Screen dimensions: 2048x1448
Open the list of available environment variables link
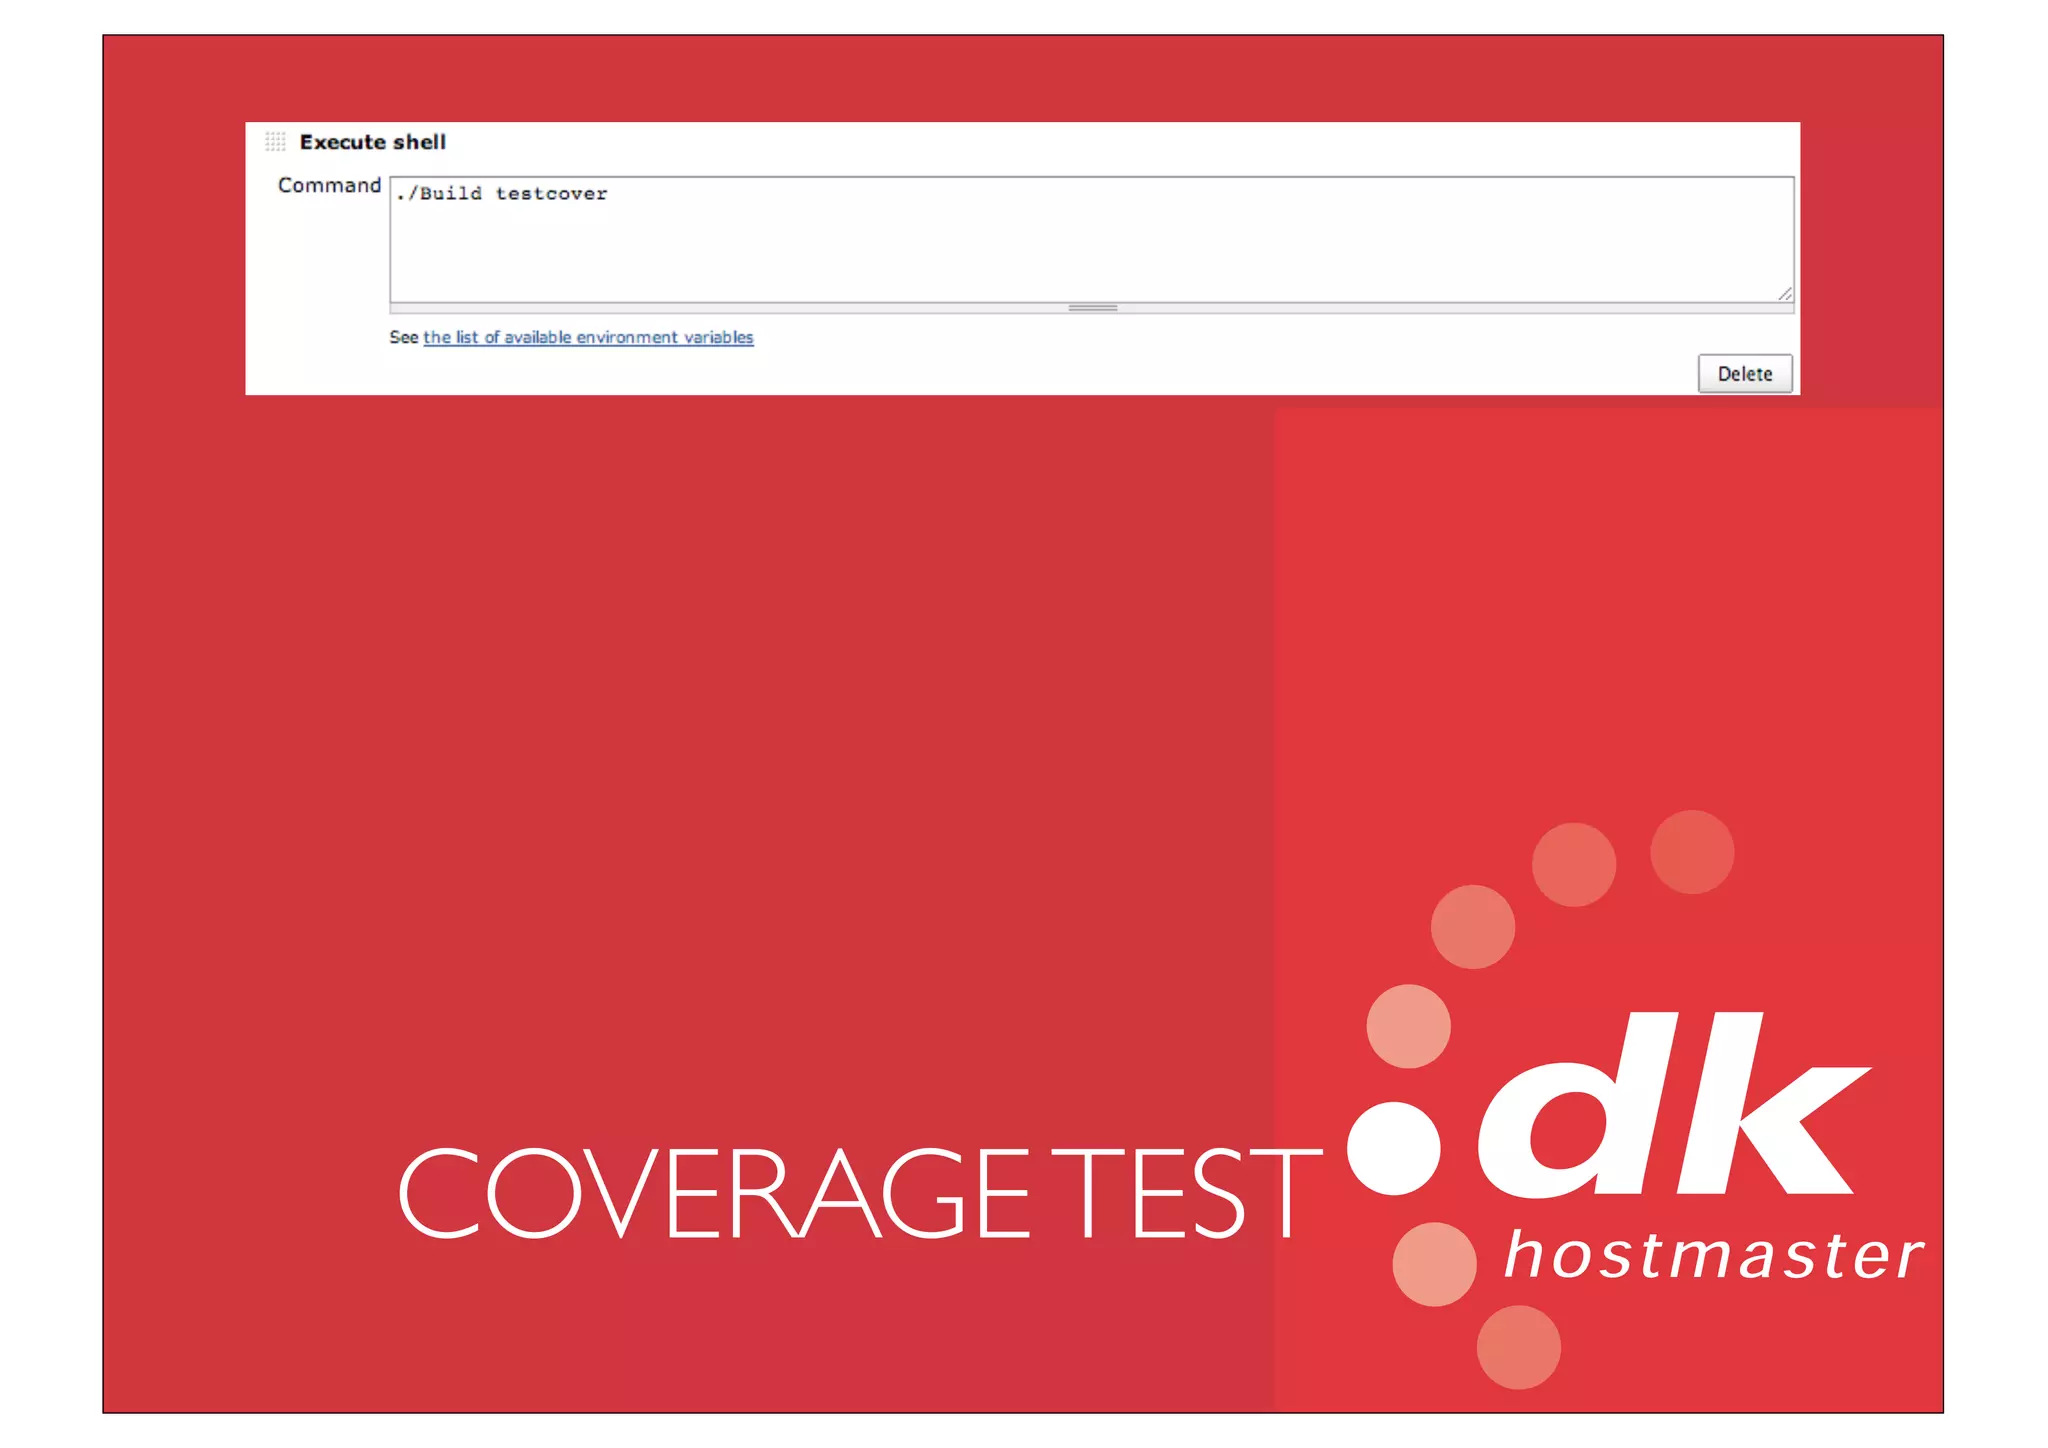tap(588, 338)
